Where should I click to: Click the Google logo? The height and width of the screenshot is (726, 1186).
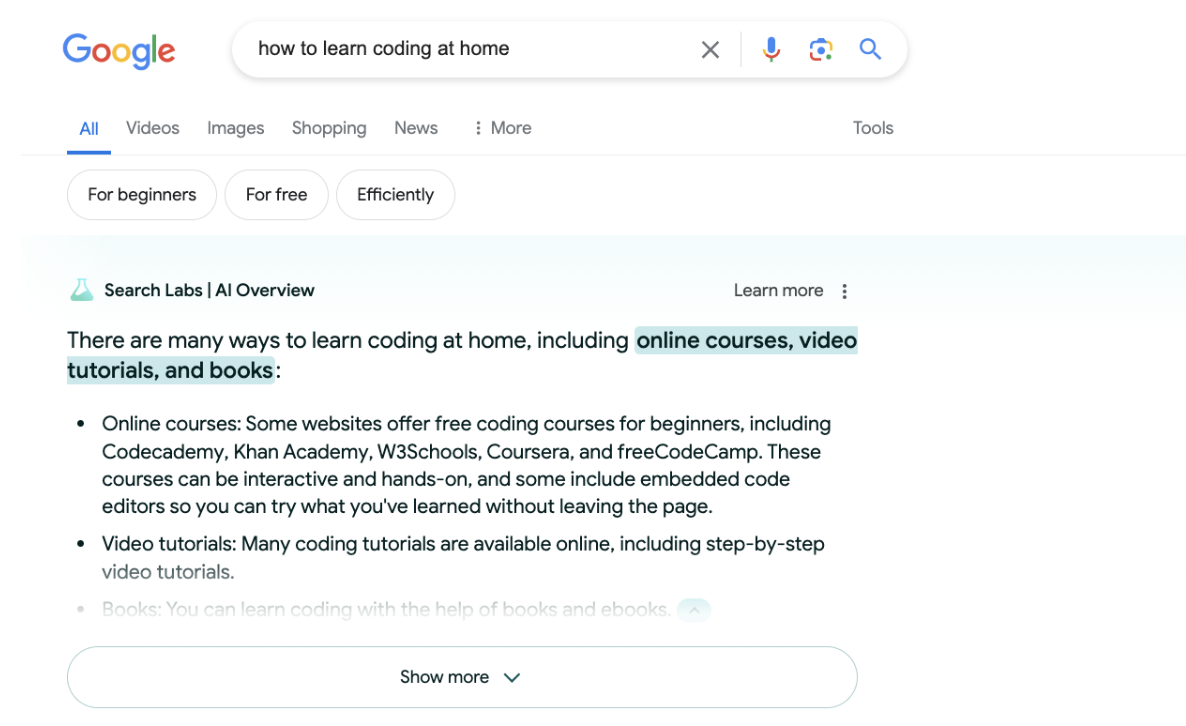[119, 51]
